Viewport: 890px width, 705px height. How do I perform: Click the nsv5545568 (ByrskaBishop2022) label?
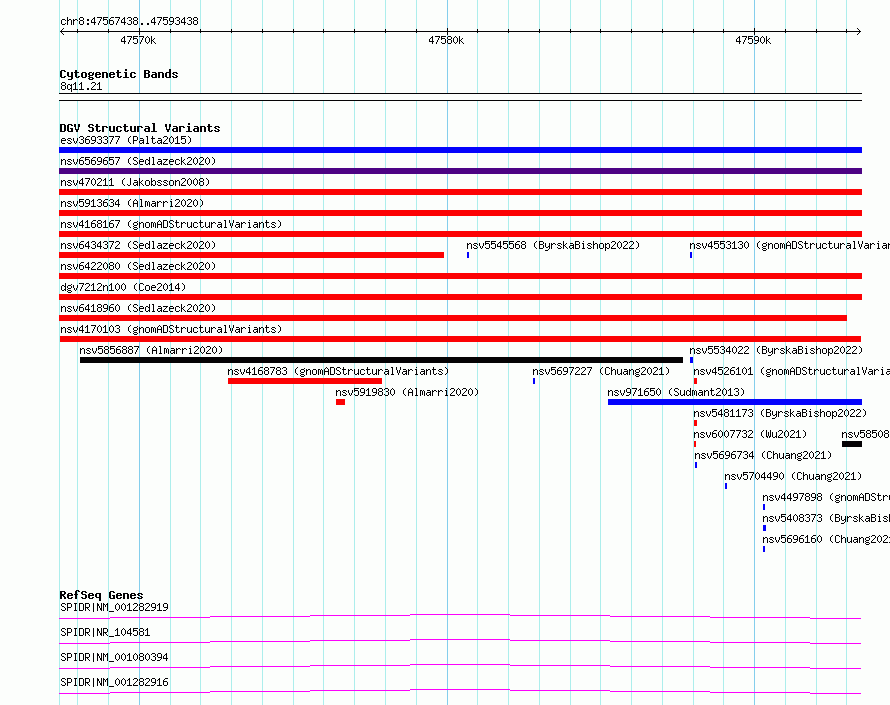pos(553,245)
